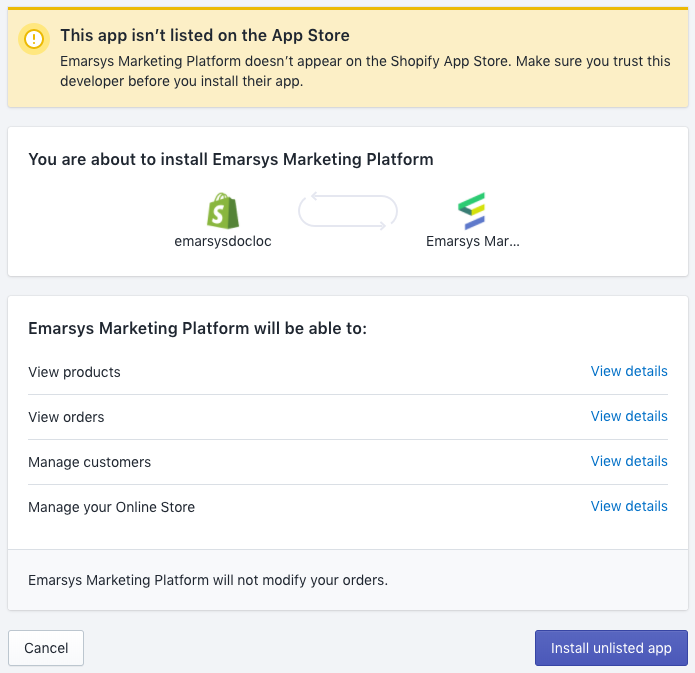The height and width of the screenshot is (673, 695).
Task: Click 'This app isn't listed' banner heading
Action: click(205, 35)
